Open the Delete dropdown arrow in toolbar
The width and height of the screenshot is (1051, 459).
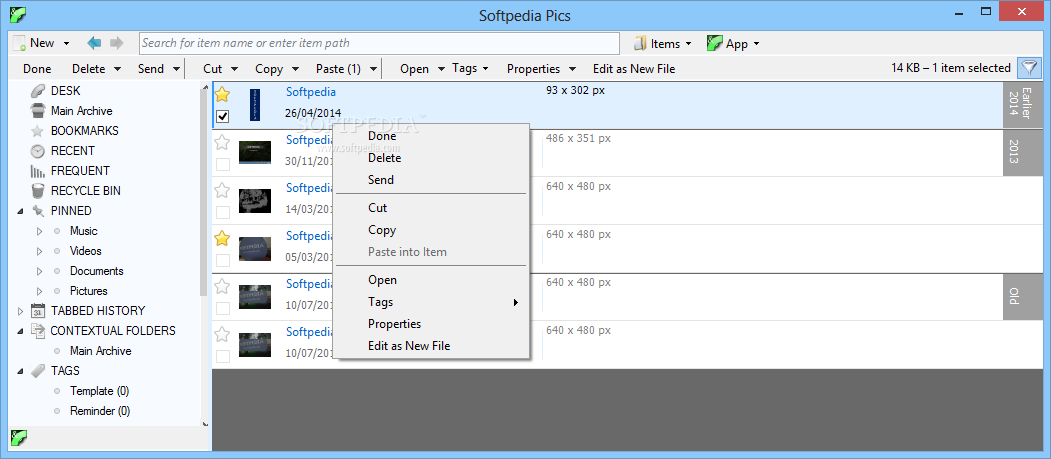tap(117, 68)
